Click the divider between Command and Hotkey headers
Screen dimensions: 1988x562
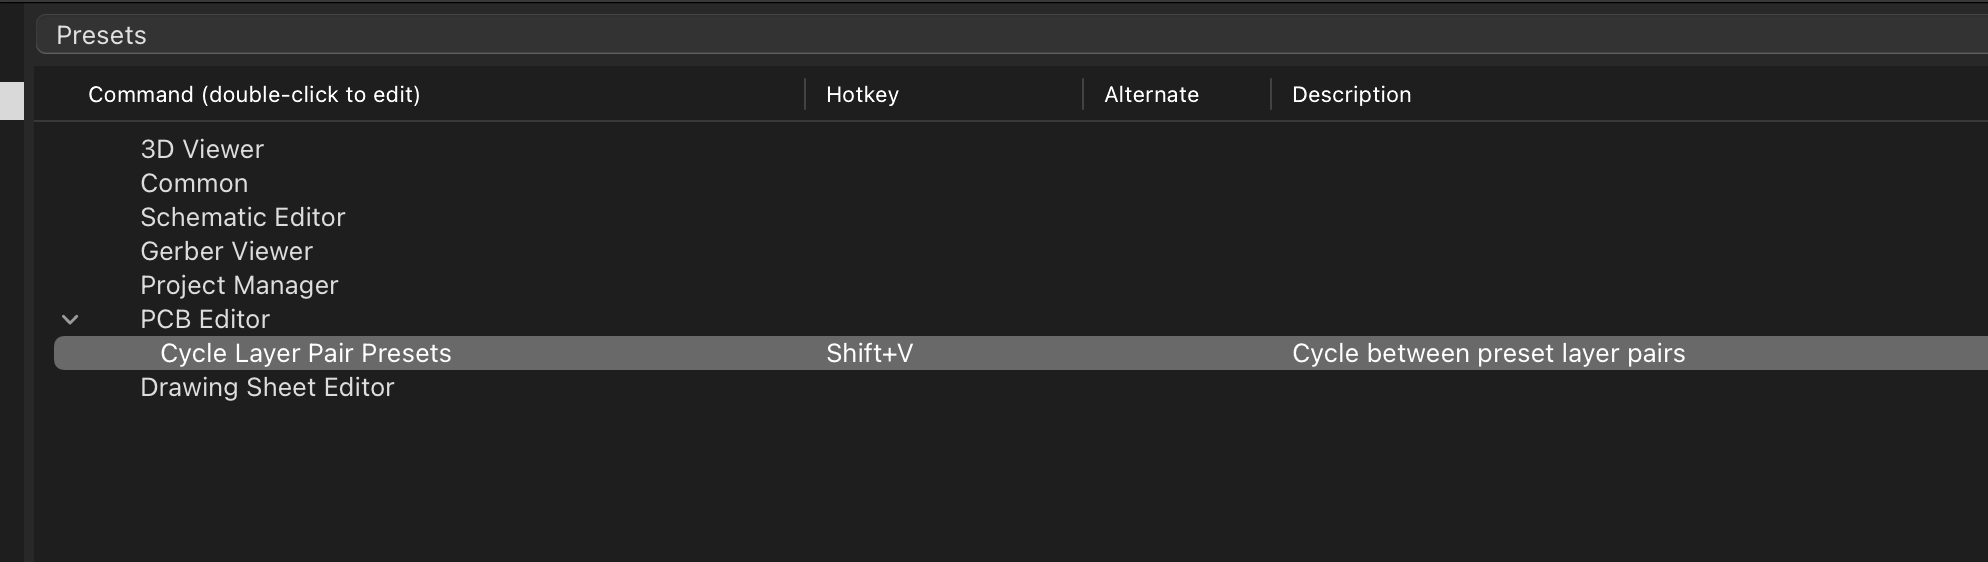tap(805, 94)
